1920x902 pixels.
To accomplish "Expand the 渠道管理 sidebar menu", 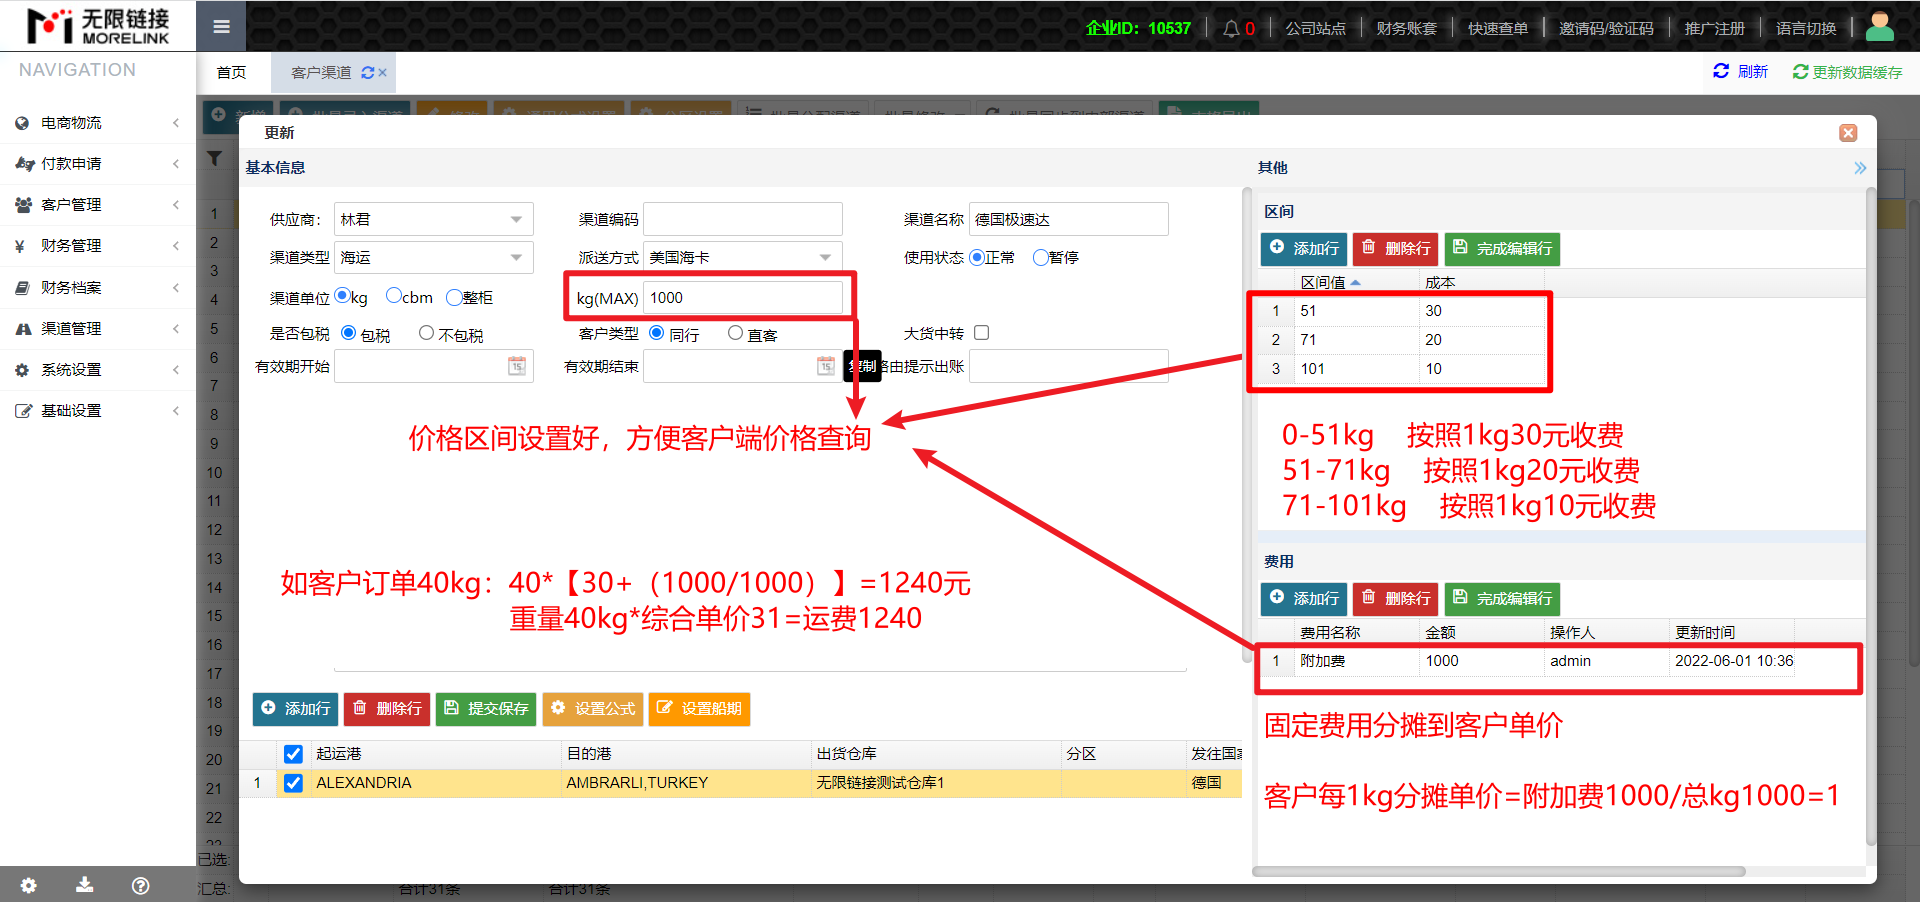I will coord(97,329).
